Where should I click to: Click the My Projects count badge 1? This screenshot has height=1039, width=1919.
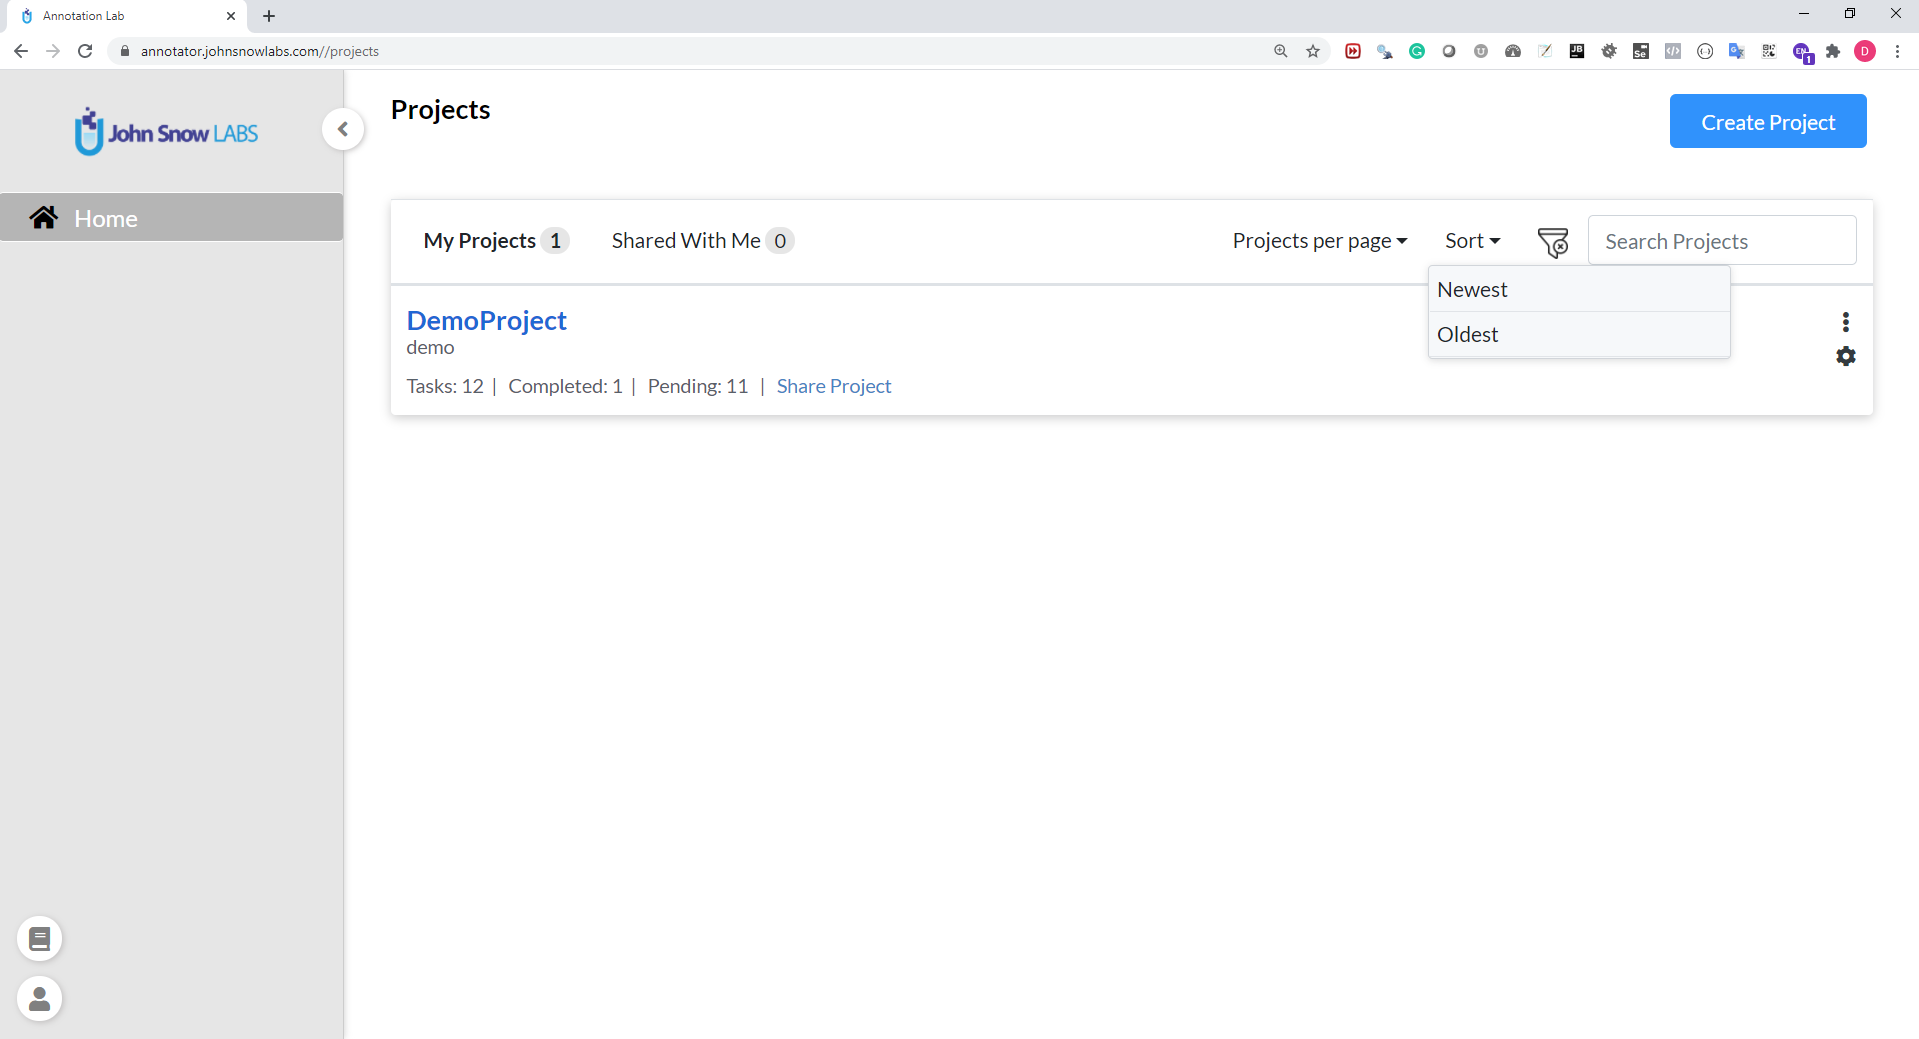pos(555,241)
